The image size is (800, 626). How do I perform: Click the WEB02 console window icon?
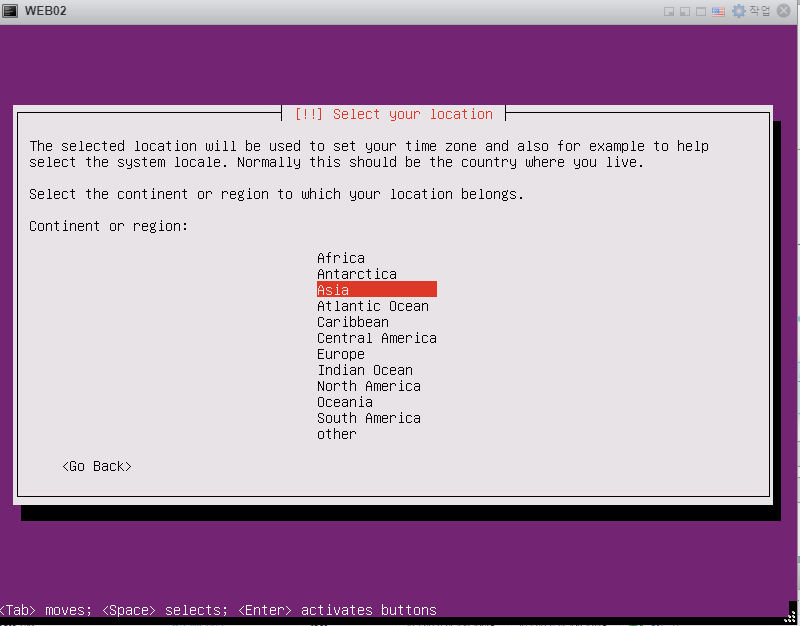pyautogui.click(x=10, y=11)
